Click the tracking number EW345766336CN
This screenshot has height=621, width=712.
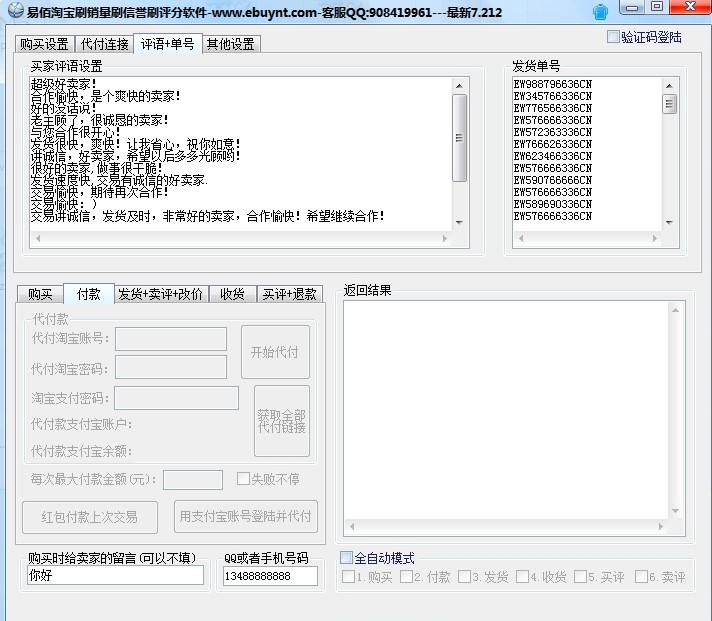pyautogui.click(x=553, y=96)
